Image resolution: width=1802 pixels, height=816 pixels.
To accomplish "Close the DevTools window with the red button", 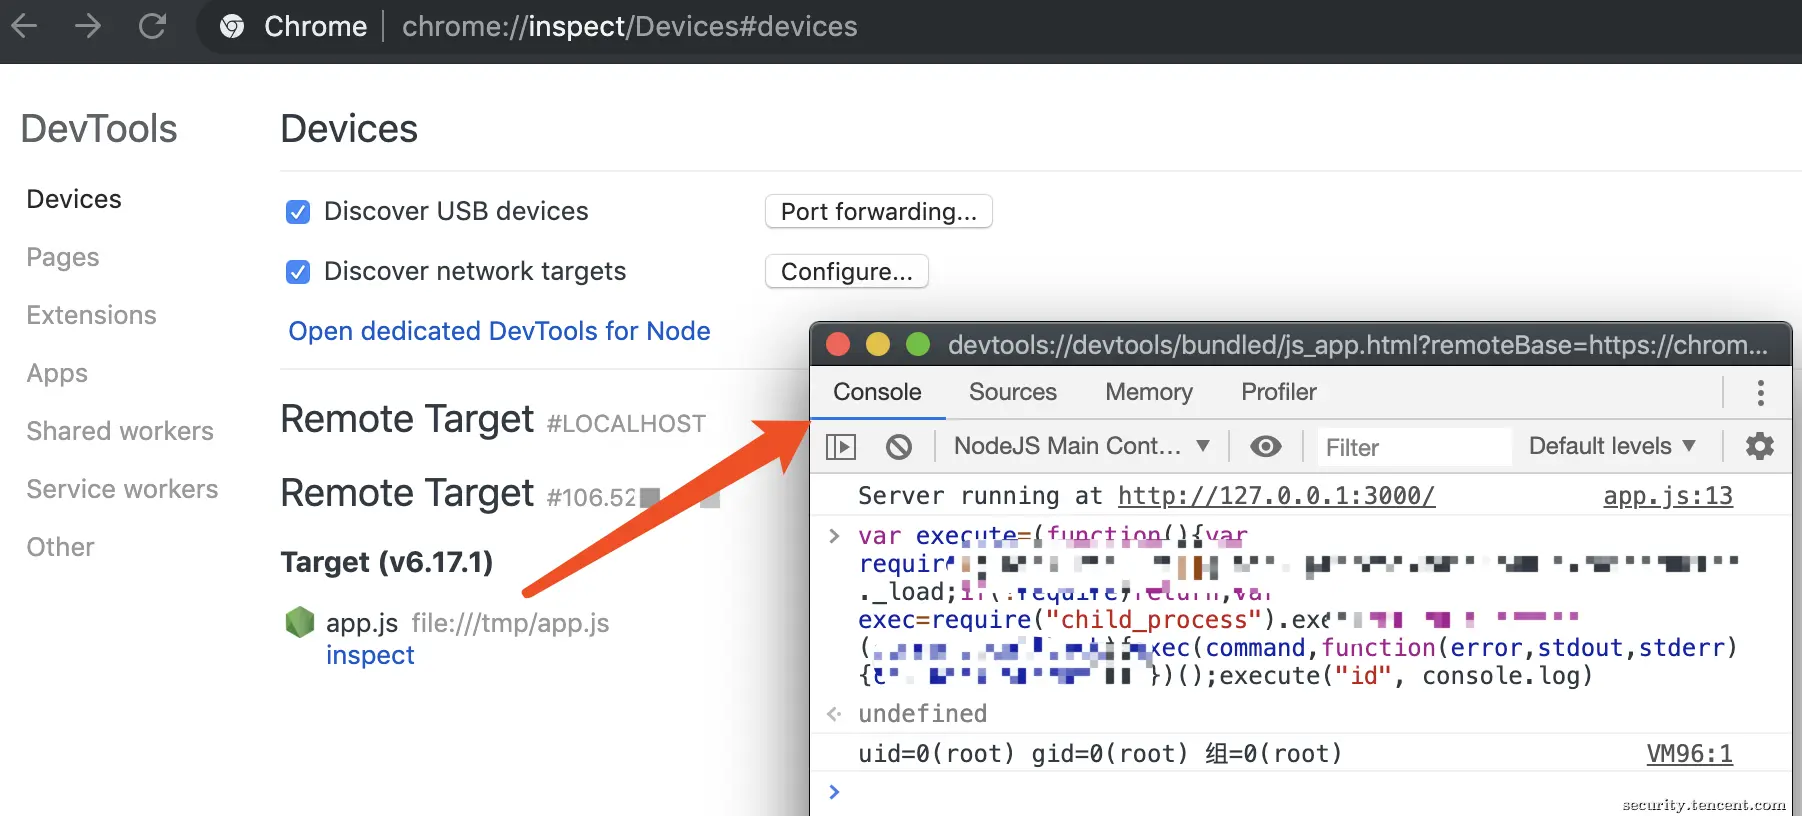I will coord(838,345).
